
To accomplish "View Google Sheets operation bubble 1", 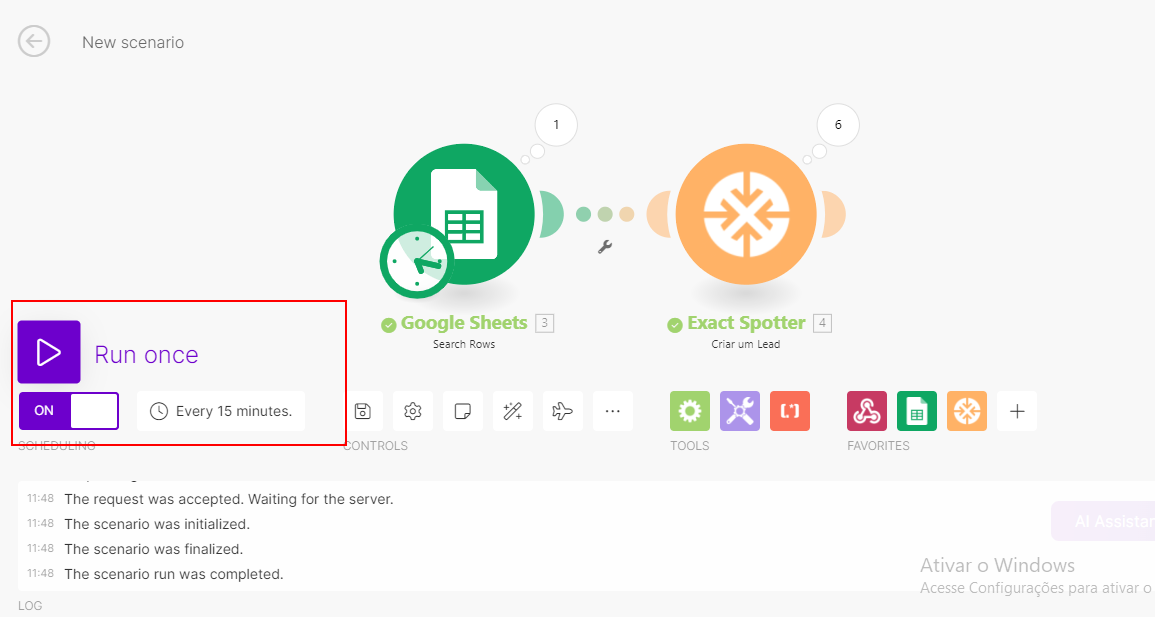I will [x=556, y=124].
